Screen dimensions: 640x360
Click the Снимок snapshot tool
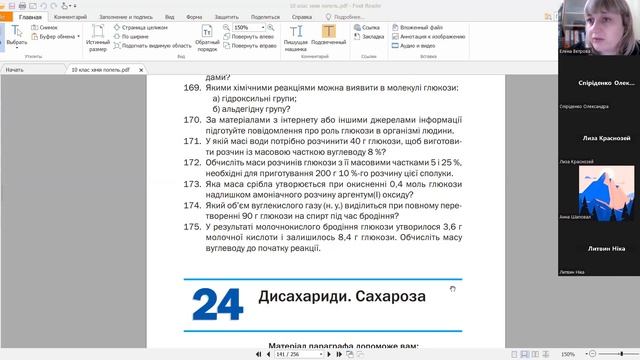click(44, 27)
